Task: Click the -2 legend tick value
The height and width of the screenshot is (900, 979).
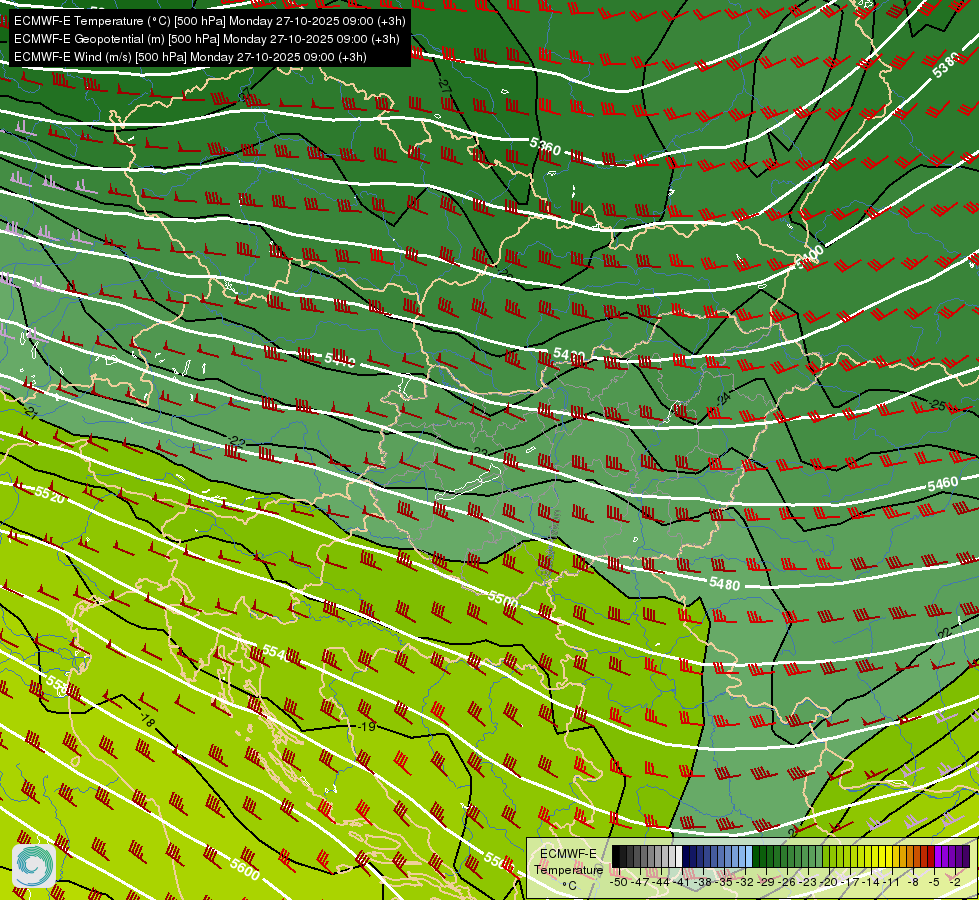Action: (955, 883)
